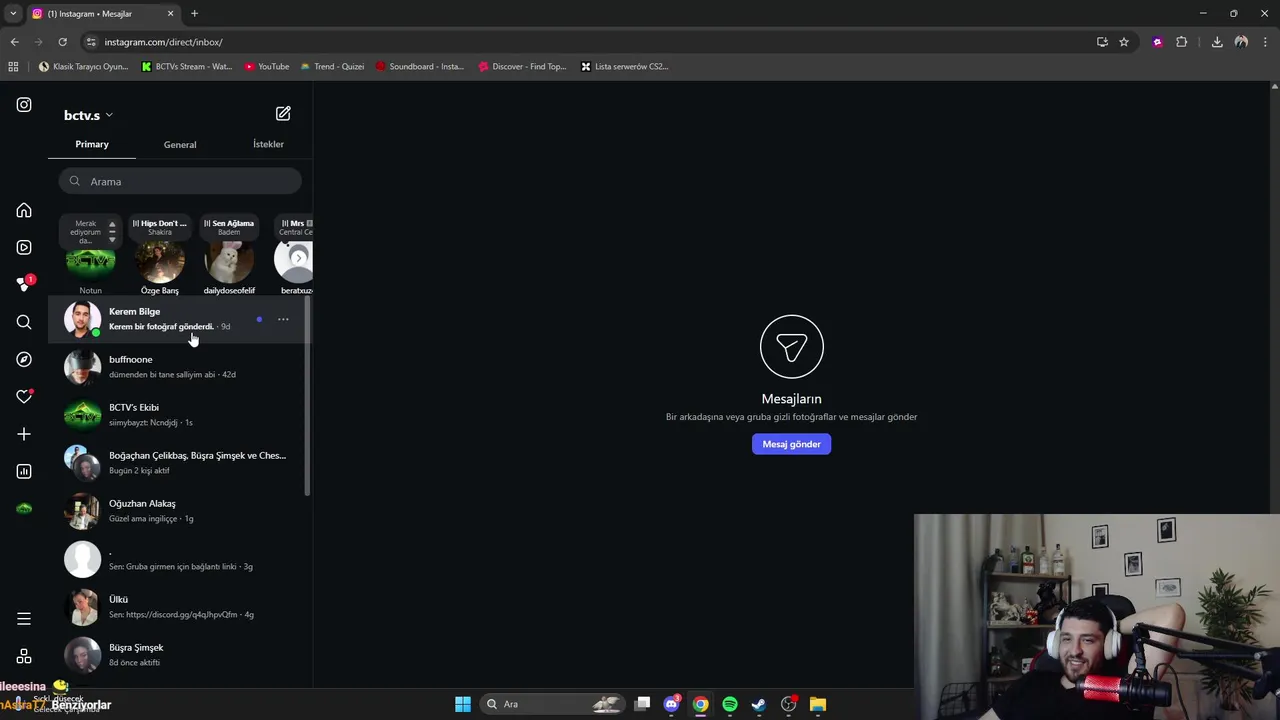Image resolution: width=1280 pixels, height=720 pixels.
Task: Open the install app icon in address bar
Action: click(x=1102, y=42)
